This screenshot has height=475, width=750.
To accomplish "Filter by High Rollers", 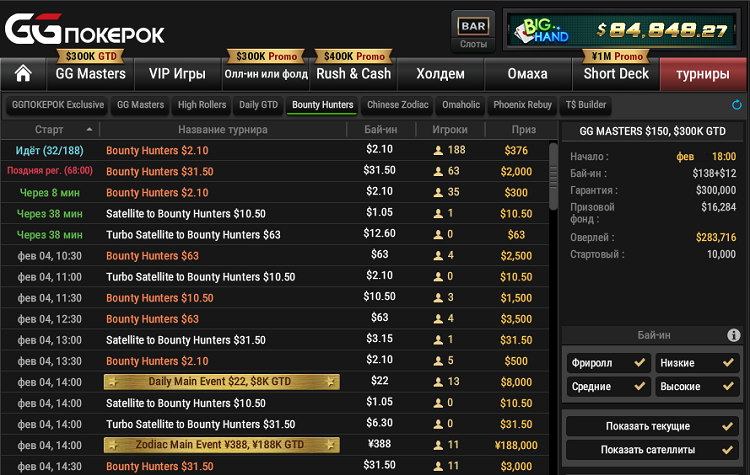I will pos(202,105).
